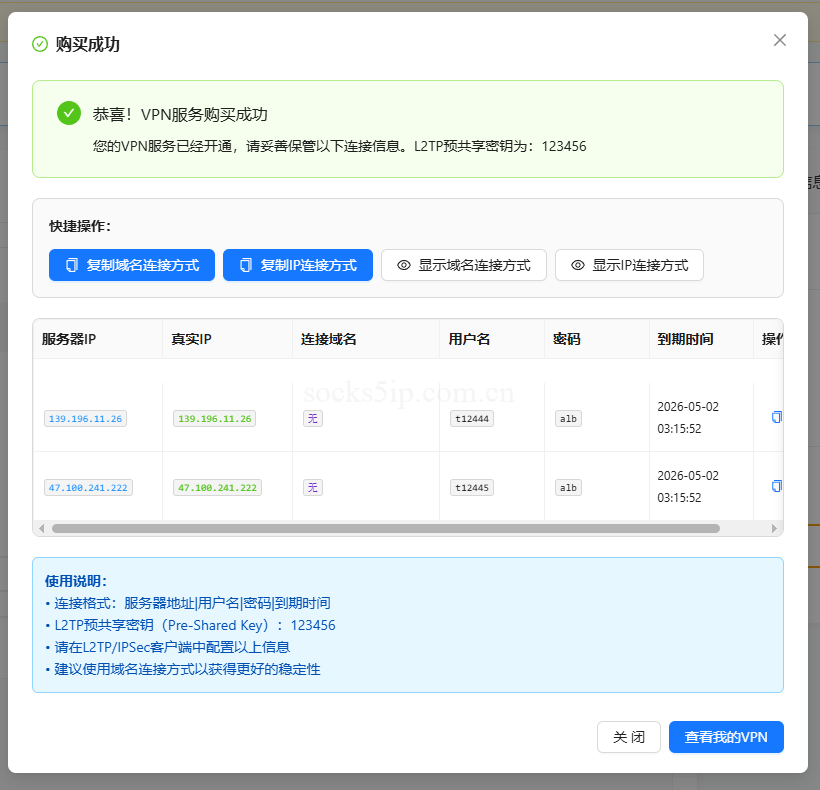Show IP connection via 显示IP连接方式
Image resolution: width=820 pixels, height=790 pixels.
point(629,265)
